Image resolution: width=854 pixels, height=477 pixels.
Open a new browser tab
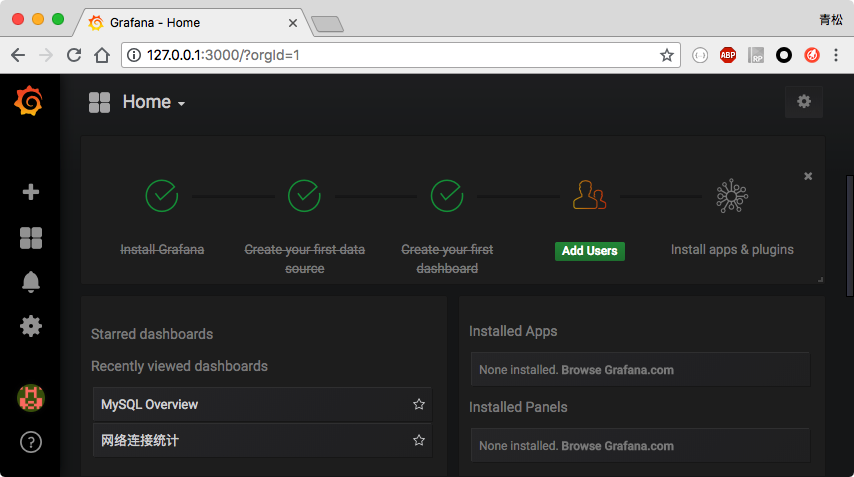click(x=327, y=24)
